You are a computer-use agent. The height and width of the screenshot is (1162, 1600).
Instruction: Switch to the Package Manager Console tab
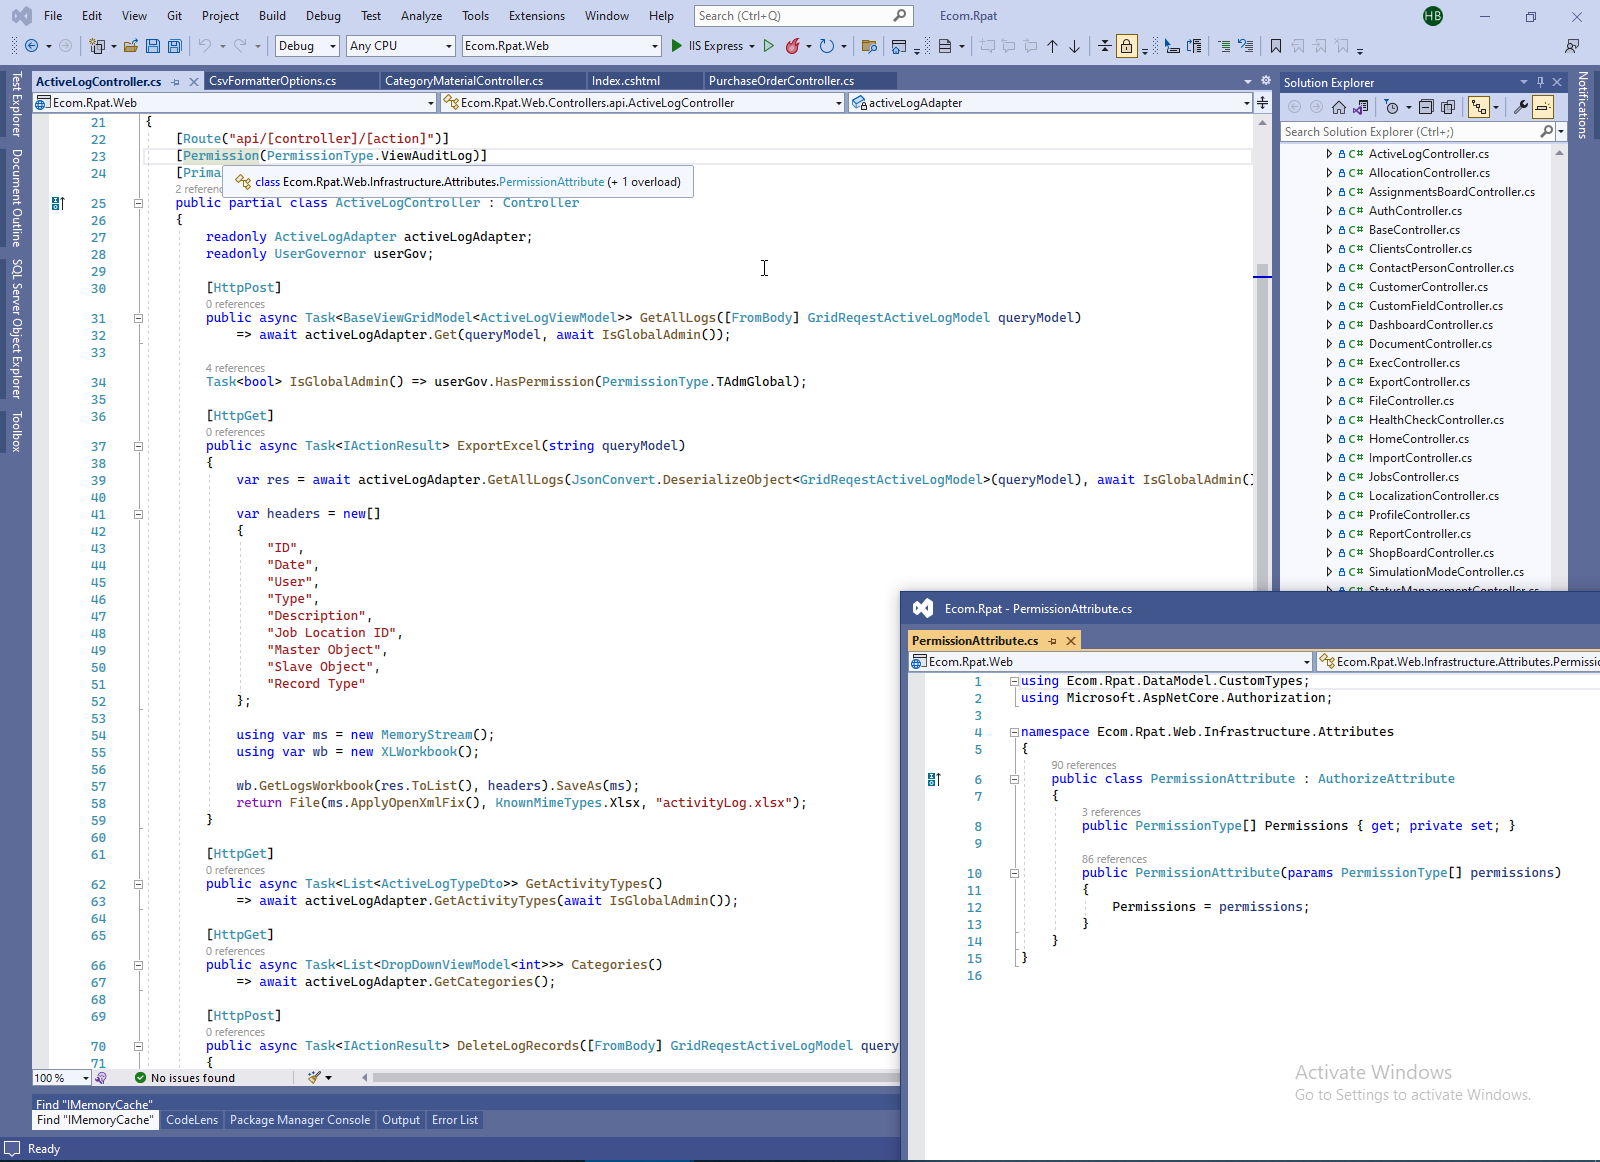point(299,1120)
